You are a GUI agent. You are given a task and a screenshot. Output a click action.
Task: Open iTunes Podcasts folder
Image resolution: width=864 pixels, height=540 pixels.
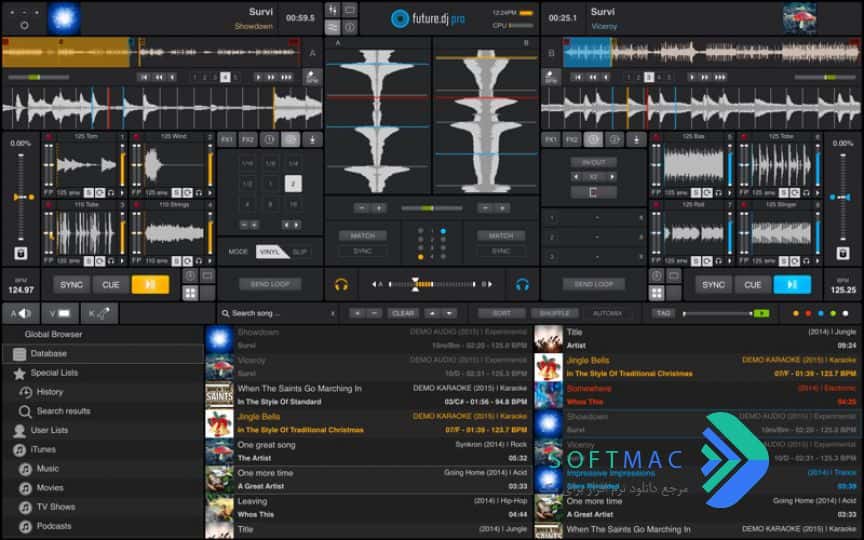(x=53, y=526)
